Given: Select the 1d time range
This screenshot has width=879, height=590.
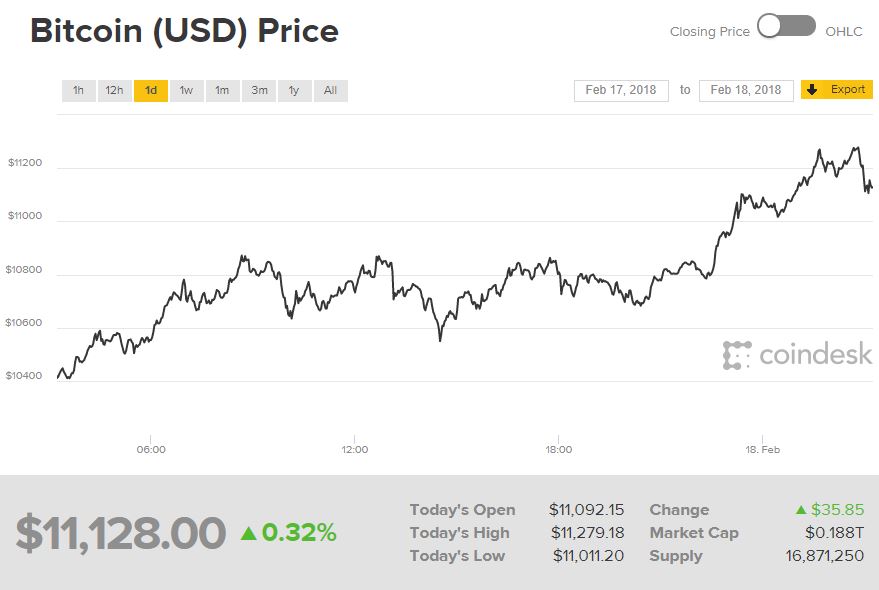Looking at the screenshot, I should [x=151, y=91].
